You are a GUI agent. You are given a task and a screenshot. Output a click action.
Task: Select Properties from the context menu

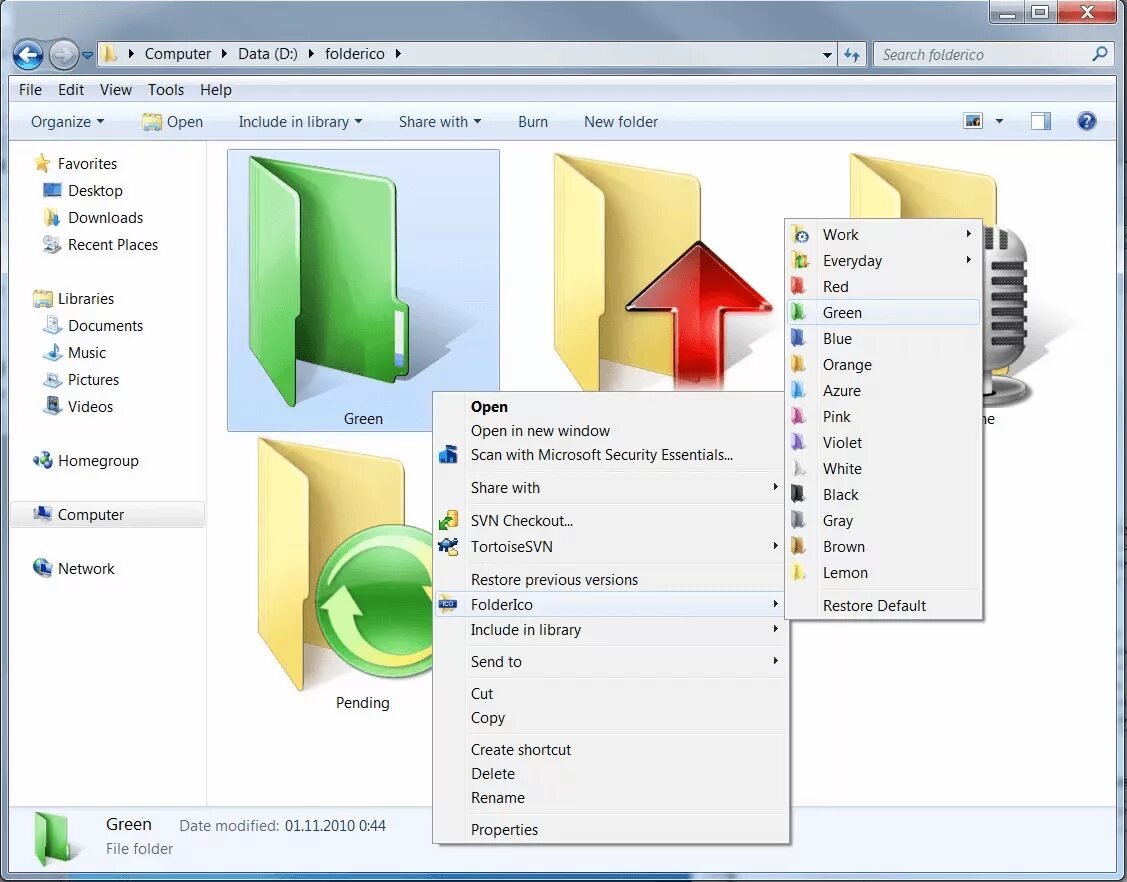point(504,829)
